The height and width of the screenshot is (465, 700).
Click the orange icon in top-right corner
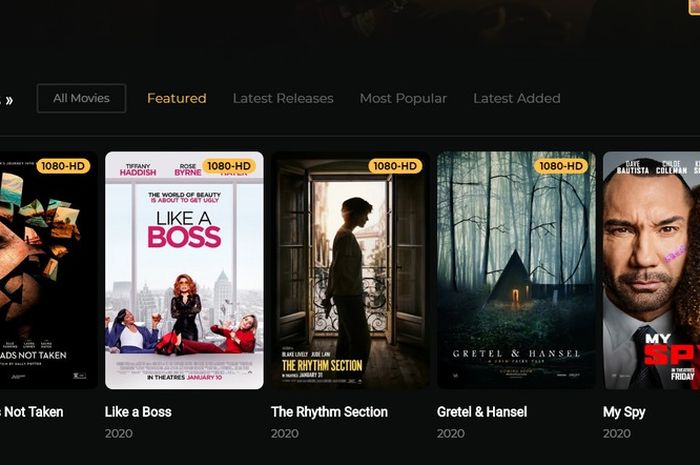[x=695, y=7]
